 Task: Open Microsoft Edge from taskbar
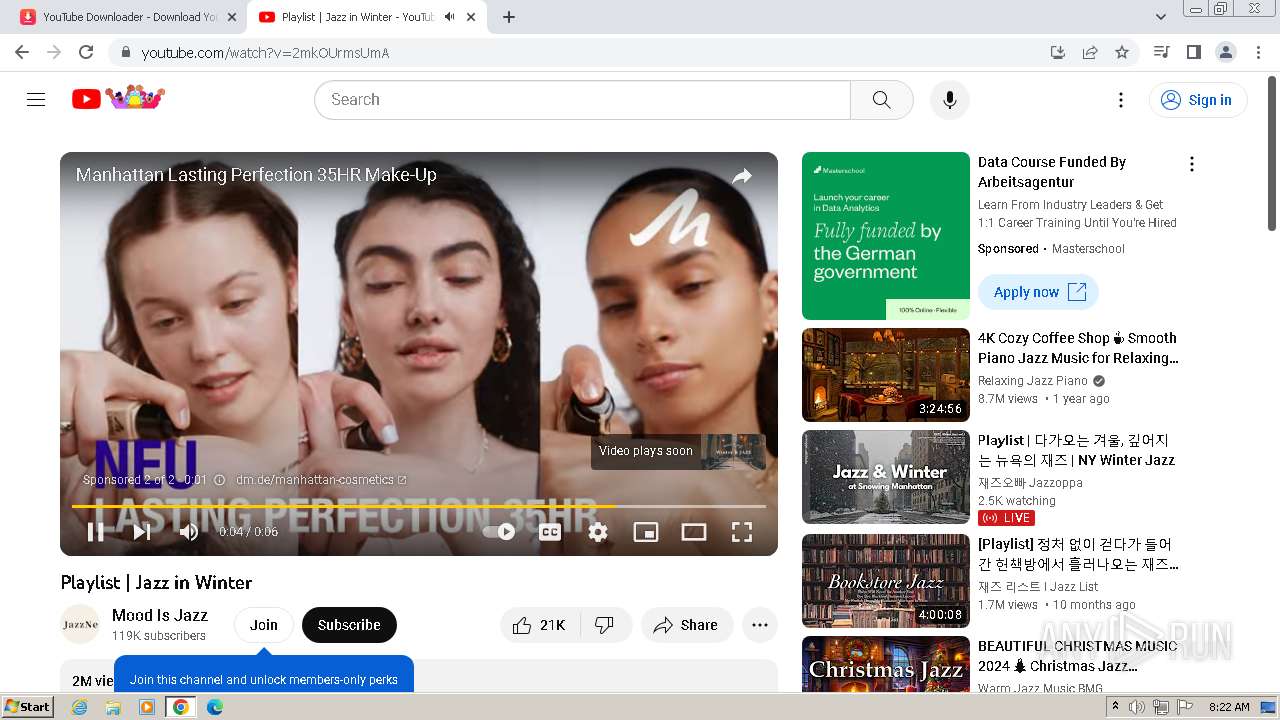214,707
